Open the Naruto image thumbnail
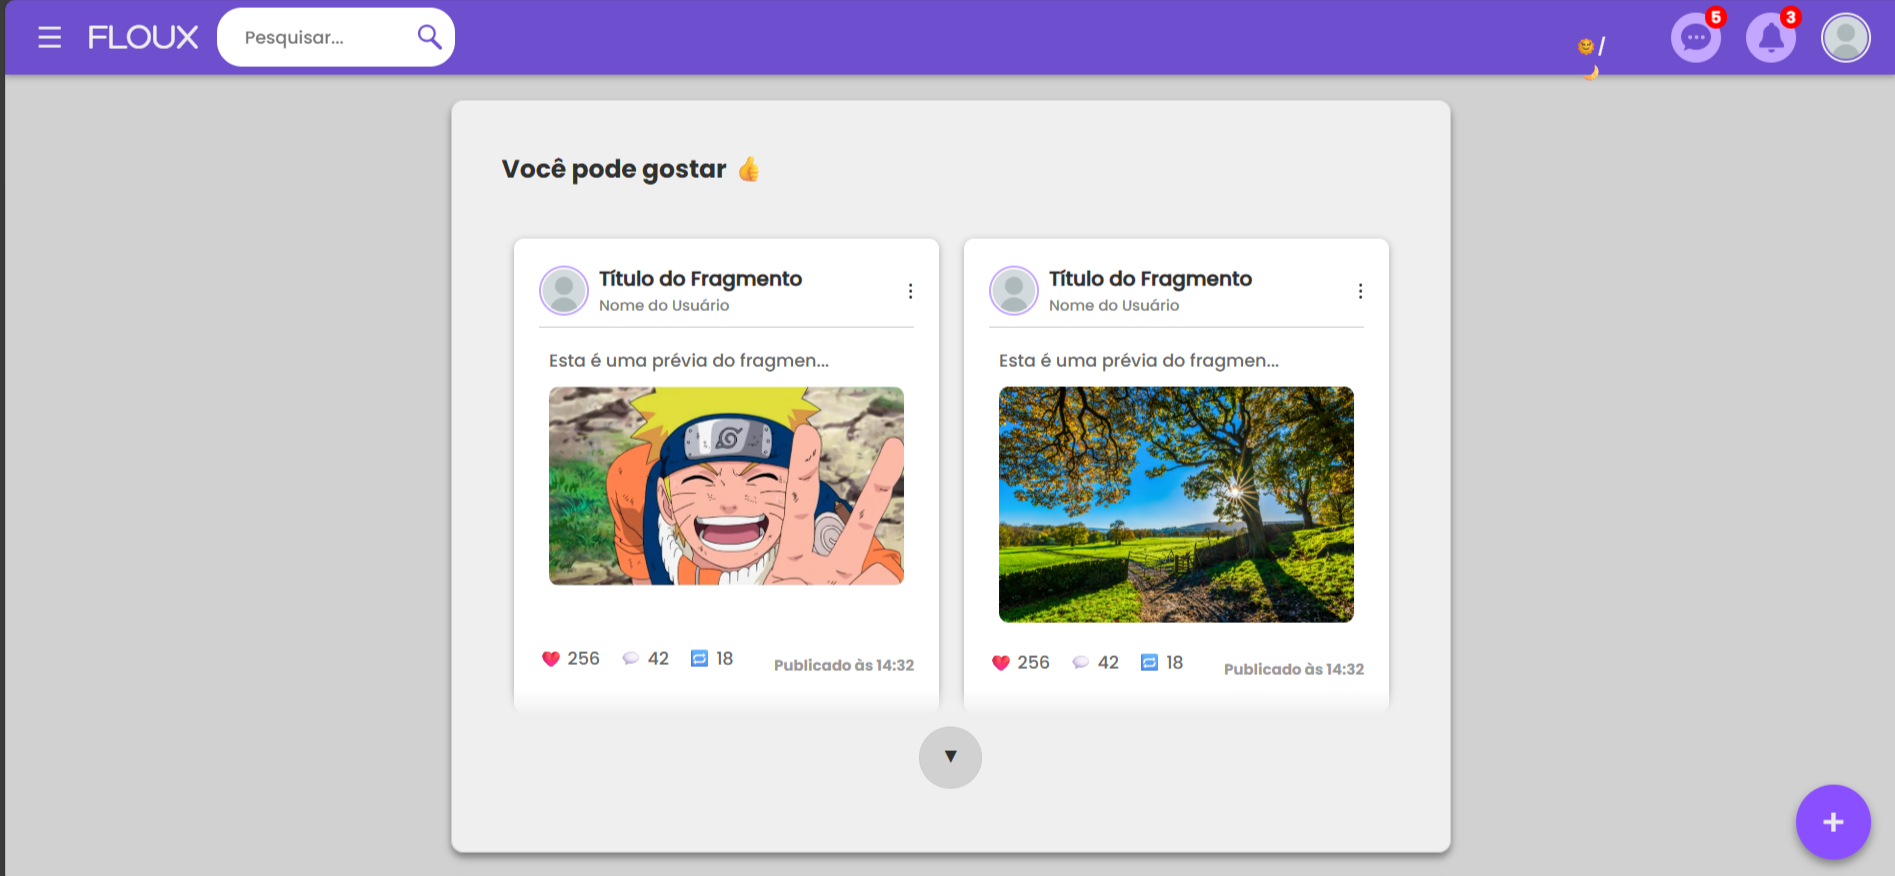The width and height of the screenshot is (1895, 876). coord(726,486)
